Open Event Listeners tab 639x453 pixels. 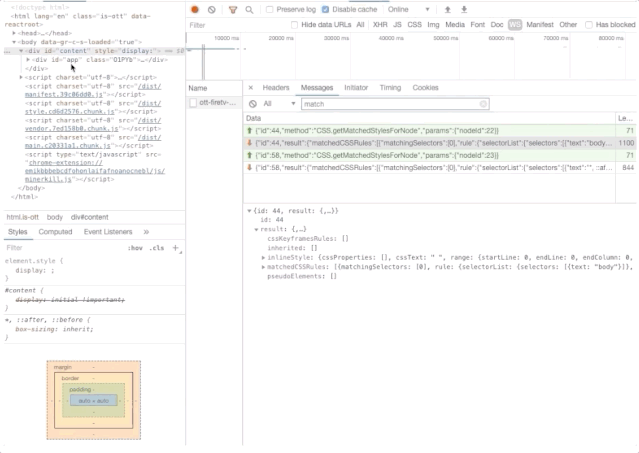108,232
